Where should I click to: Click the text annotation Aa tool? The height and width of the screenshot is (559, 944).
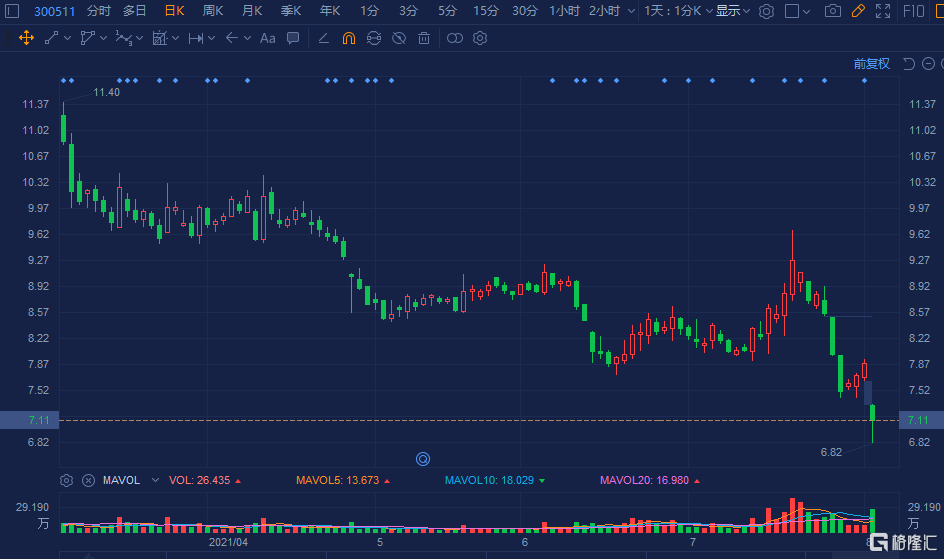pos(267,38)
